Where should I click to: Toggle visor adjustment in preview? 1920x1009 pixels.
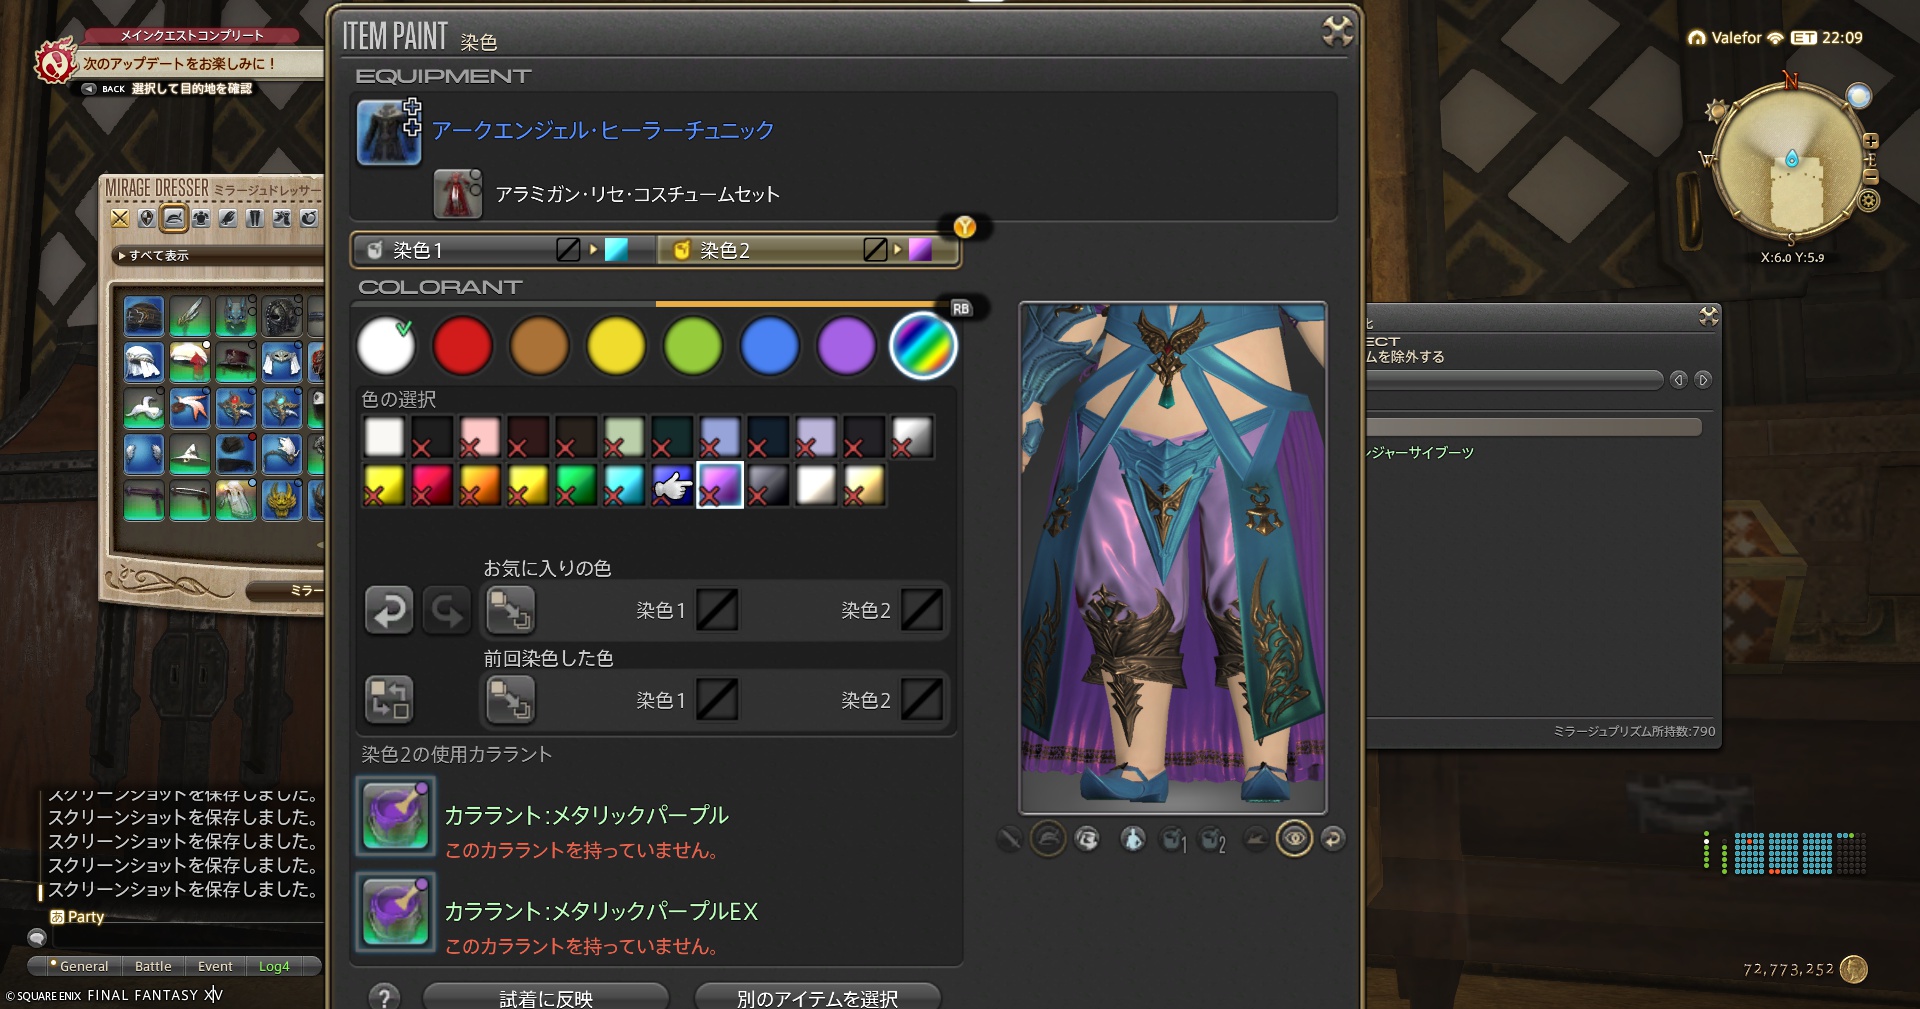(1087, 839)
